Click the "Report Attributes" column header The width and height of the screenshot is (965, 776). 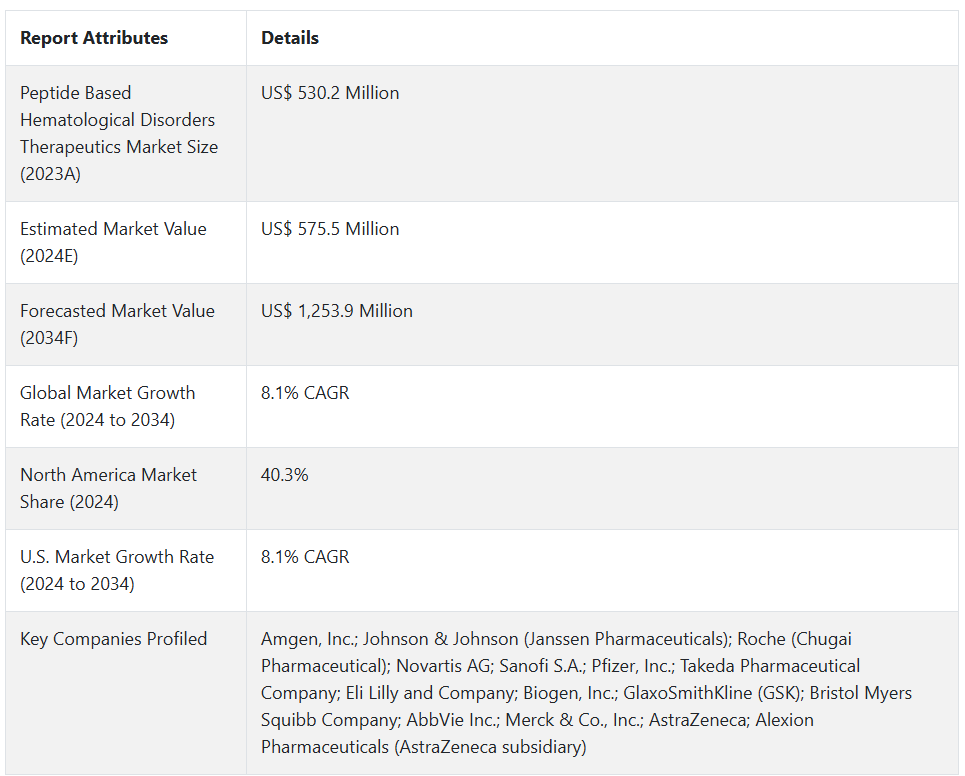(x=94, y=38)
